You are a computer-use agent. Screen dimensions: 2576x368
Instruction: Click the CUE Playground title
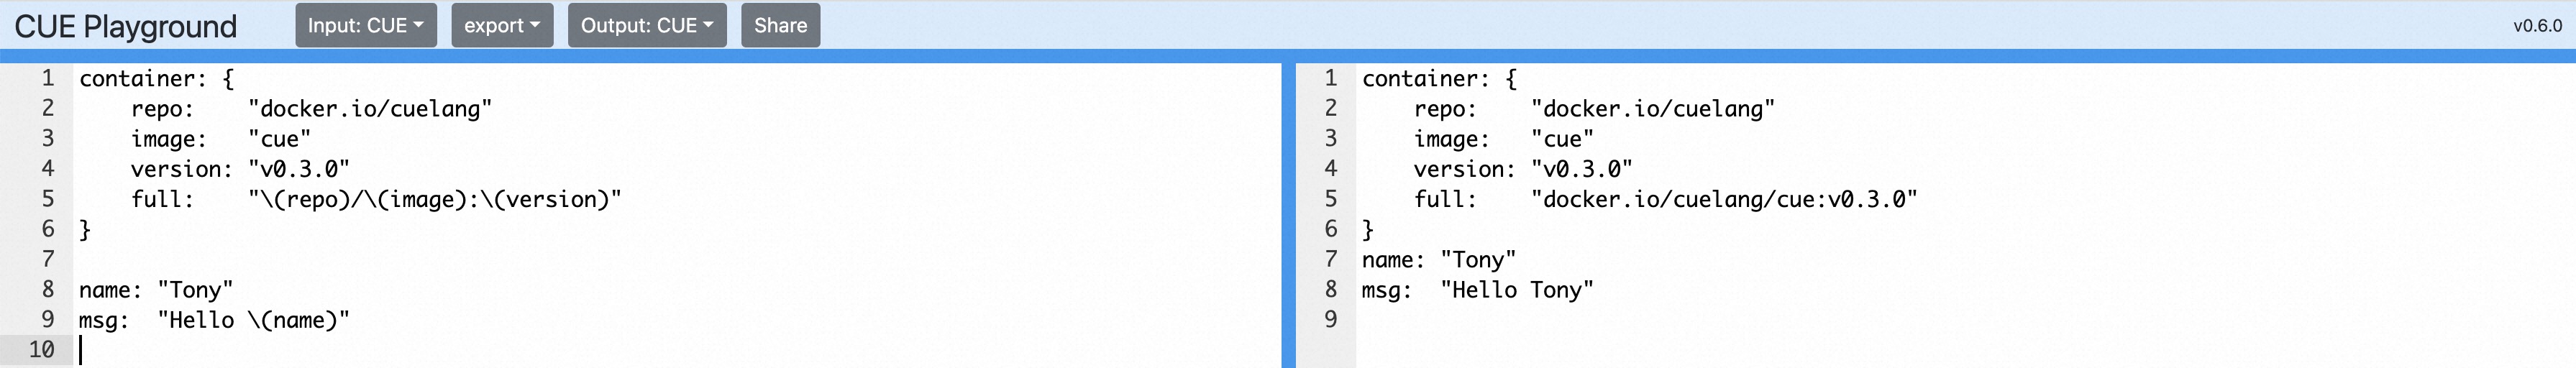pos(125,26)
